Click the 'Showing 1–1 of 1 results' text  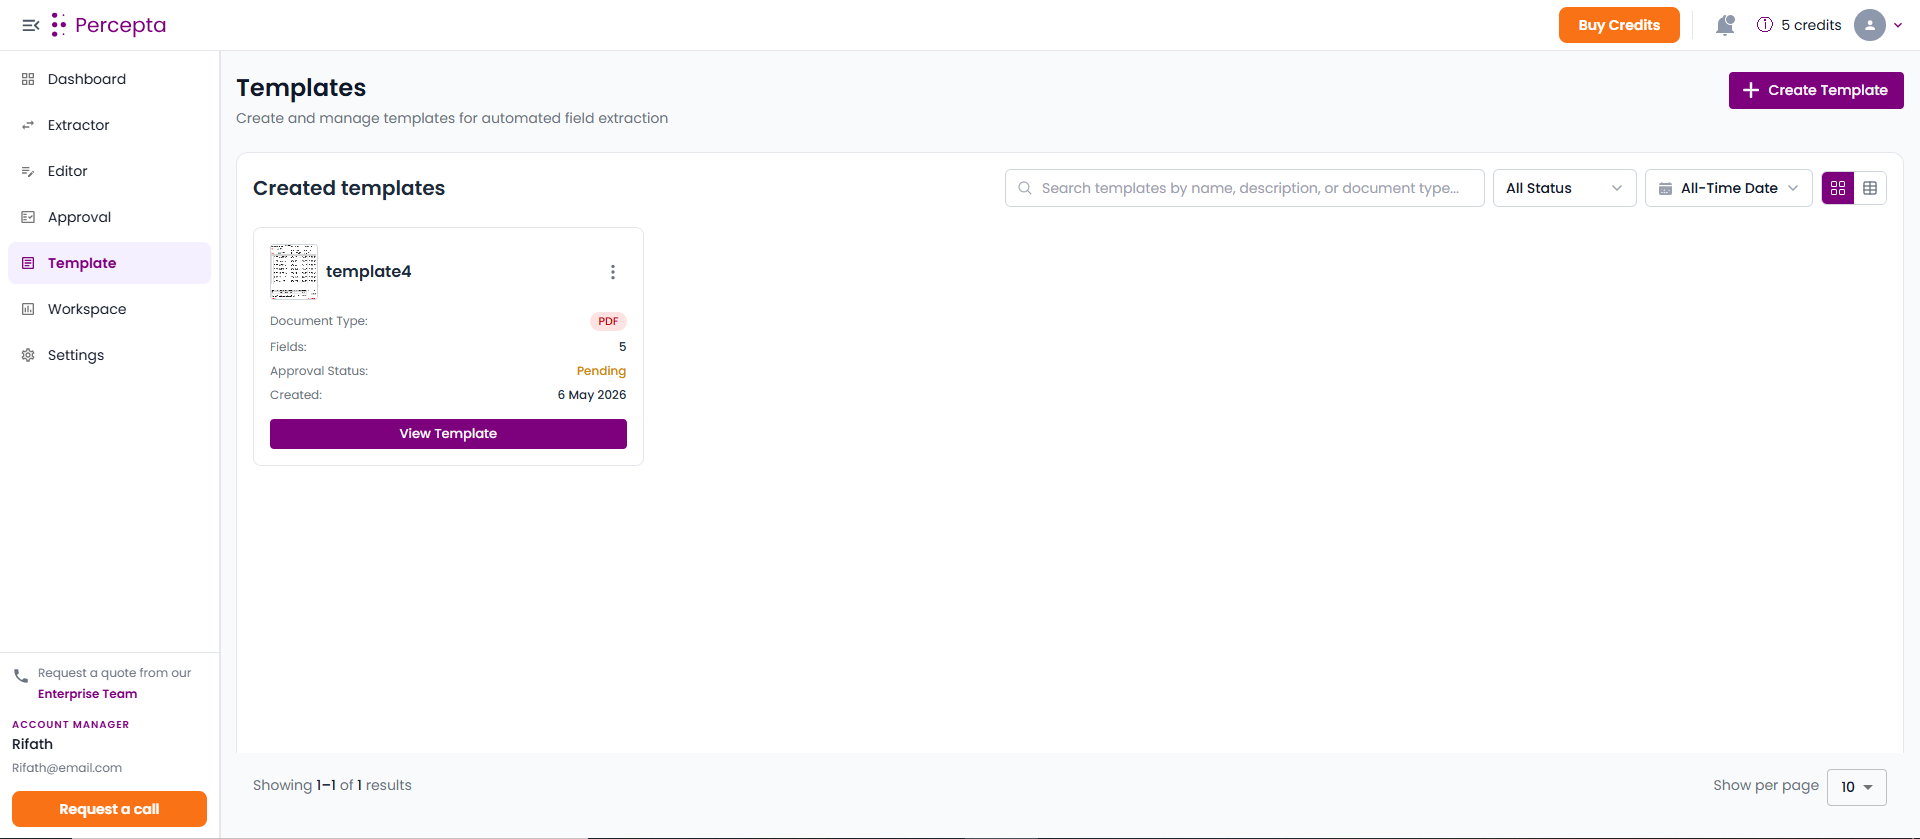(332, 785)
